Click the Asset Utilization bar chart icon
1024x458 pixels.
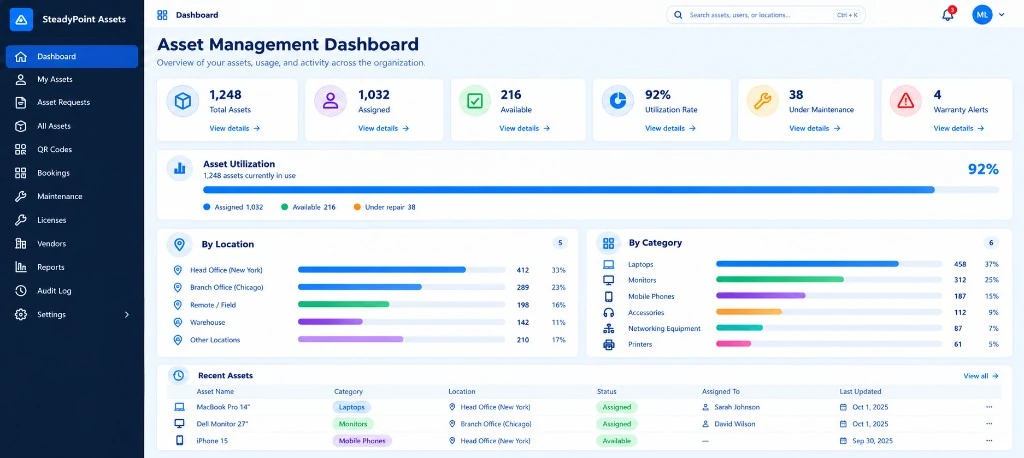(x=180, y=168)
